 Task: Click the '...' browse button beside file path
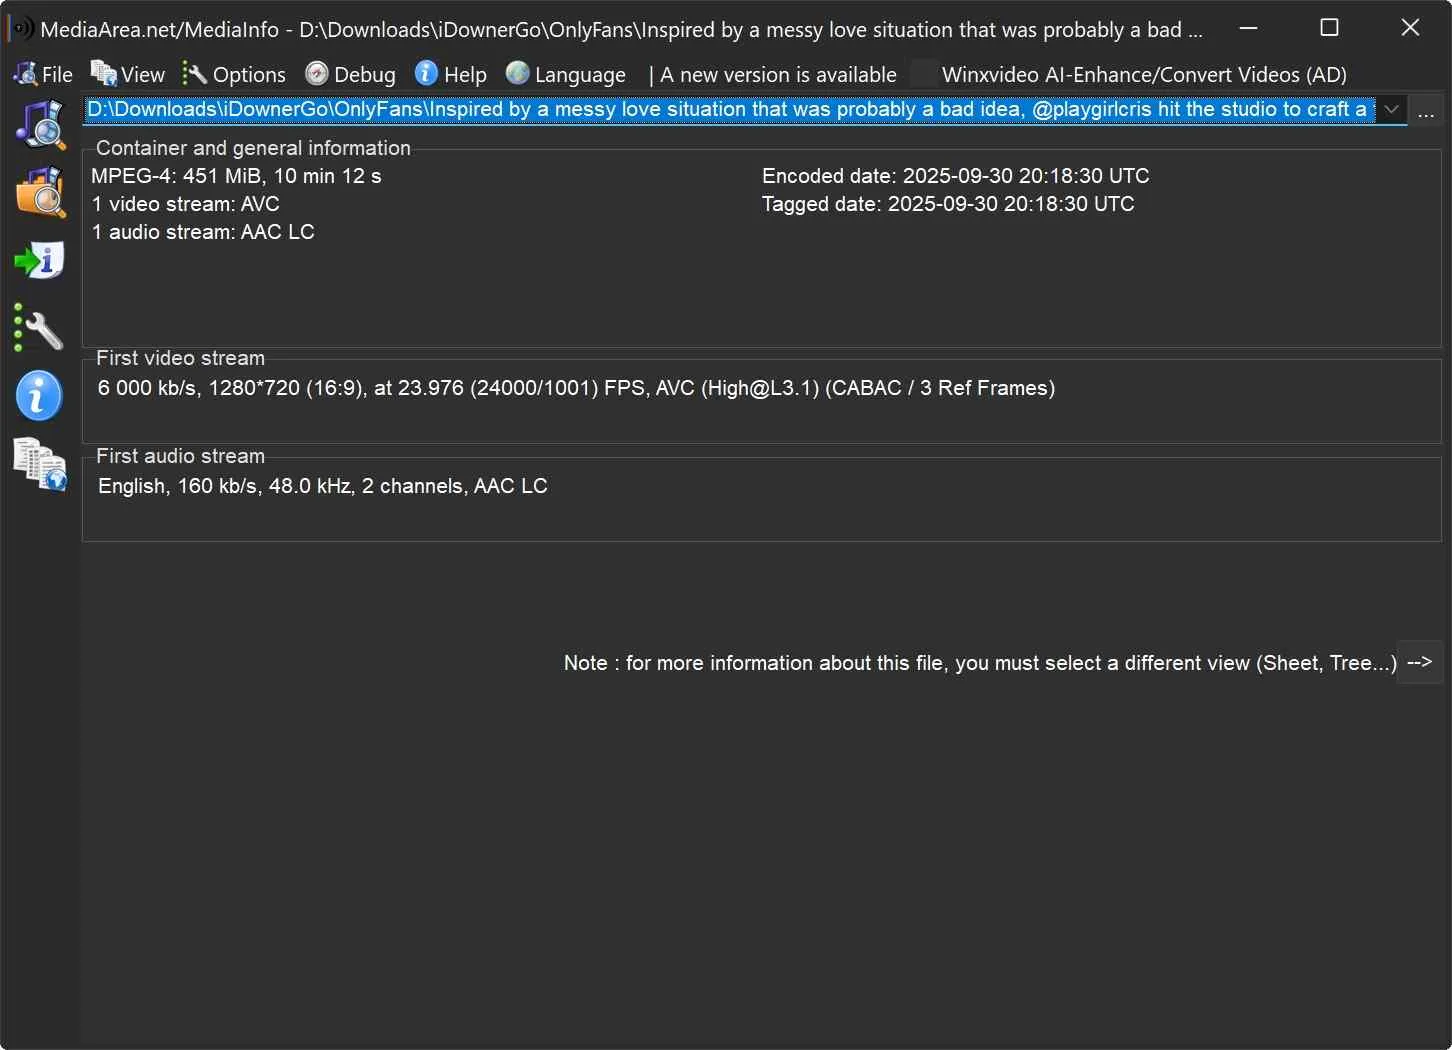[x=1426, y=112]
